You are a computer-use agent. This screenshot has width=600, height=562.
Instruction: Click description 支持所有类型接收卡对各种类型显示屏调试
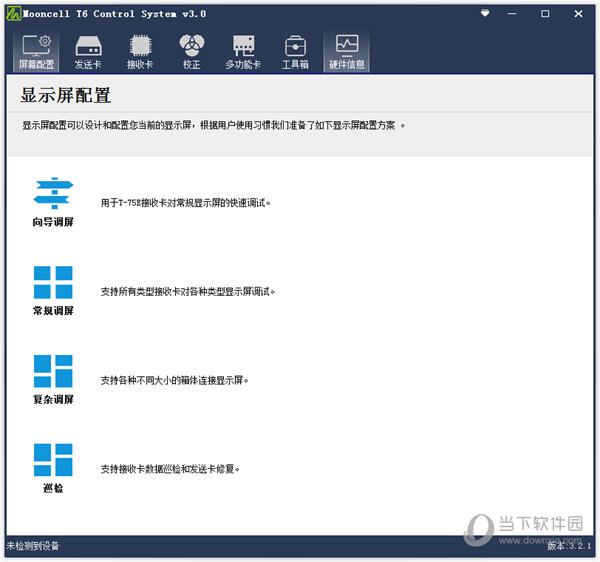(188, 292)
